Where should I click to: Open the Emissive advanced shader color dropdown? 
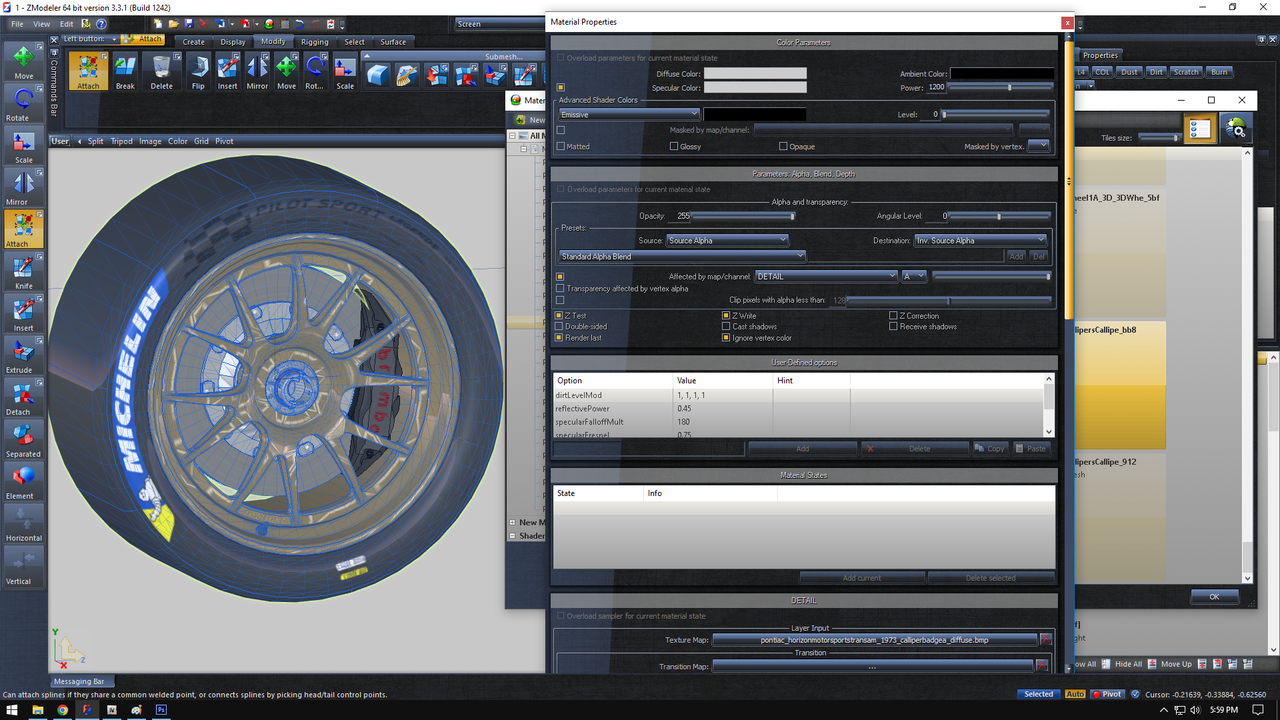point(629,114)
